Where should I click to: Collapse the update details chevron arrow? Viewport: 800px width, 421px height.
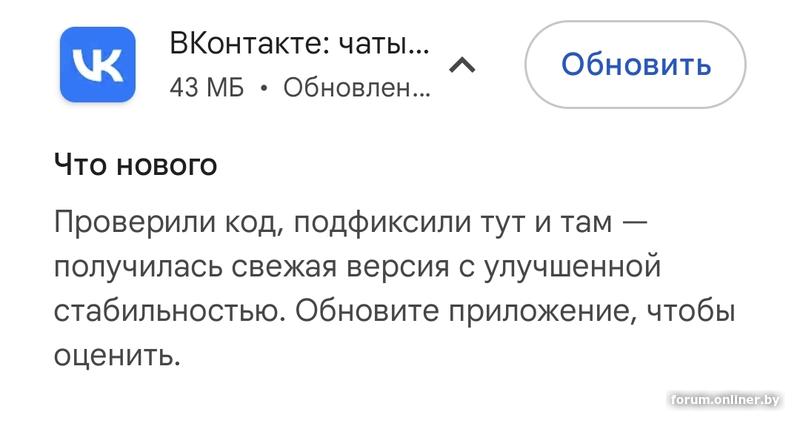point(461,65)
